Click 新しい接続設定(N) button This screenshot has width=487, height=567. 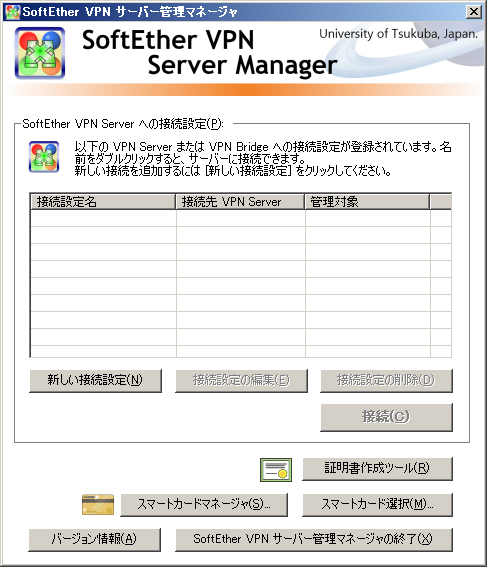coord(95,380)
